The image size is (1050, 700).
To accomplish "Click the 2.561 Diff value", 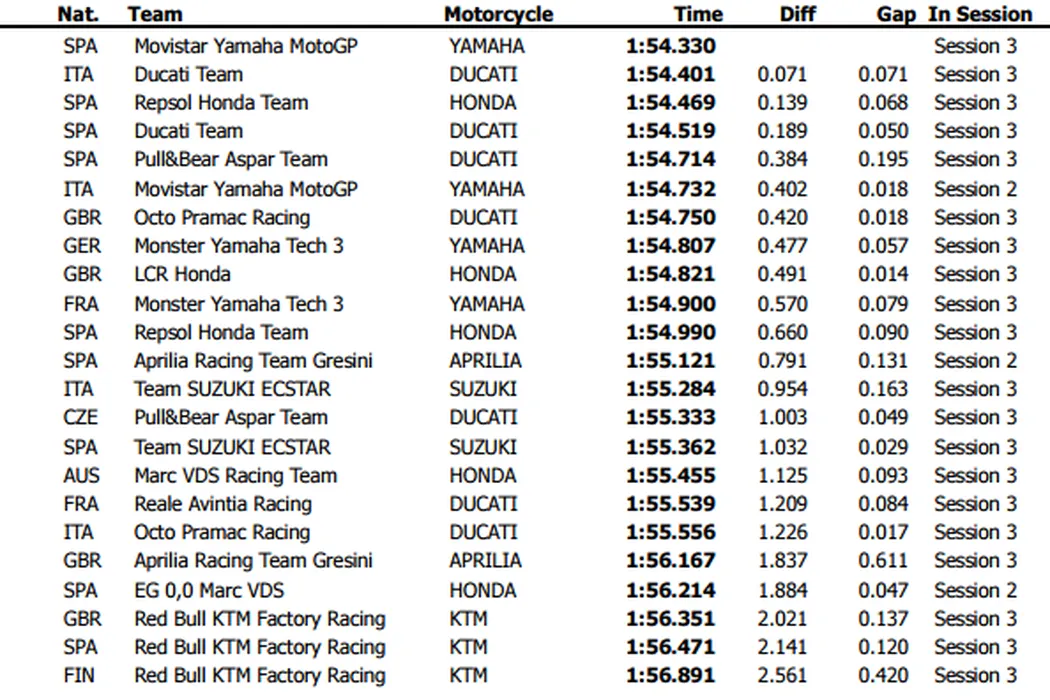I will [782, 676].
